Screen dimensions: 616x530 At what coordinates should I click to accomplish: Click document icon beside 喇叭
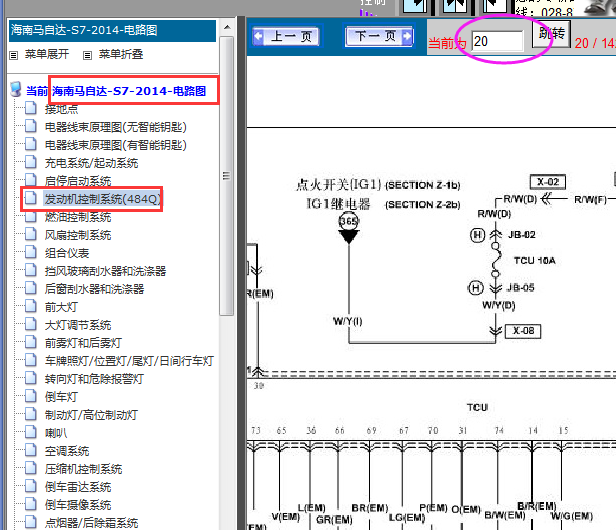[31, 432]
